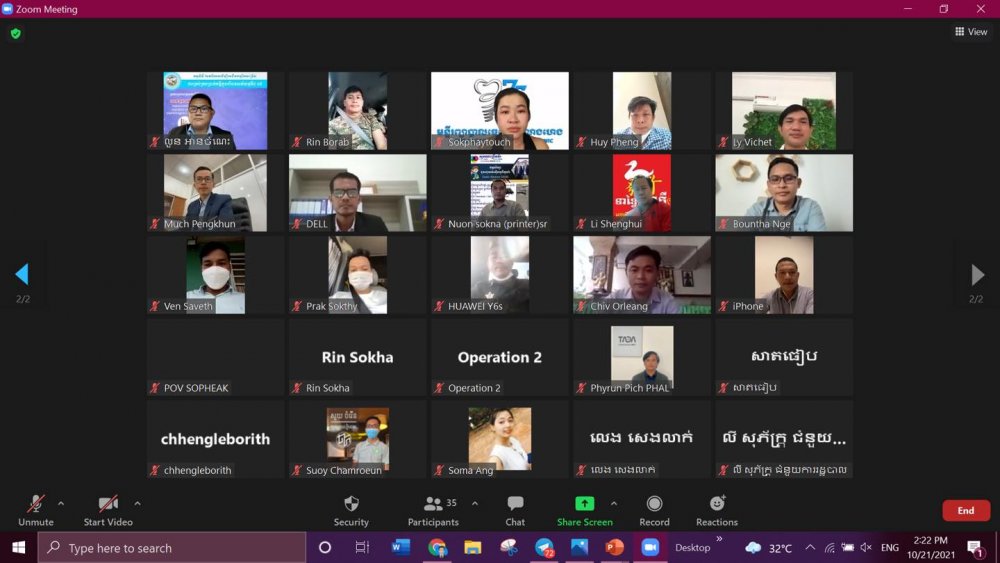
Task: Click the red End meeting button
Action: [965, 510]
